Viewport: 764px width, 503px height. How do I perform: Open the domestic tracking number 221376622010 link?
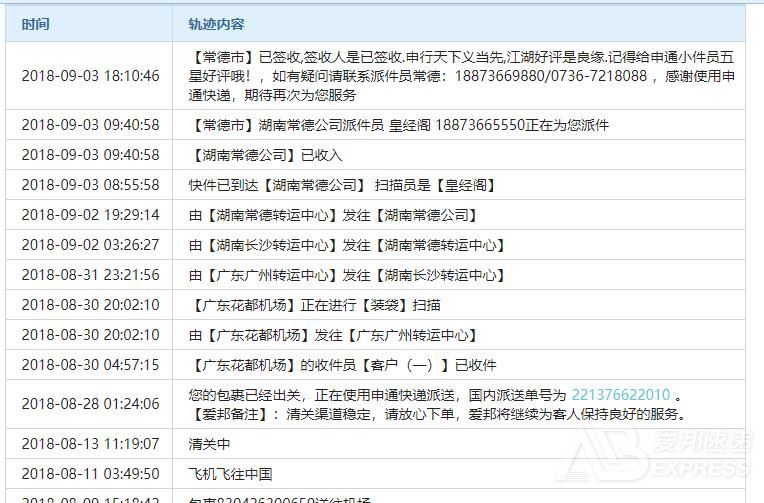coord(620,395)
